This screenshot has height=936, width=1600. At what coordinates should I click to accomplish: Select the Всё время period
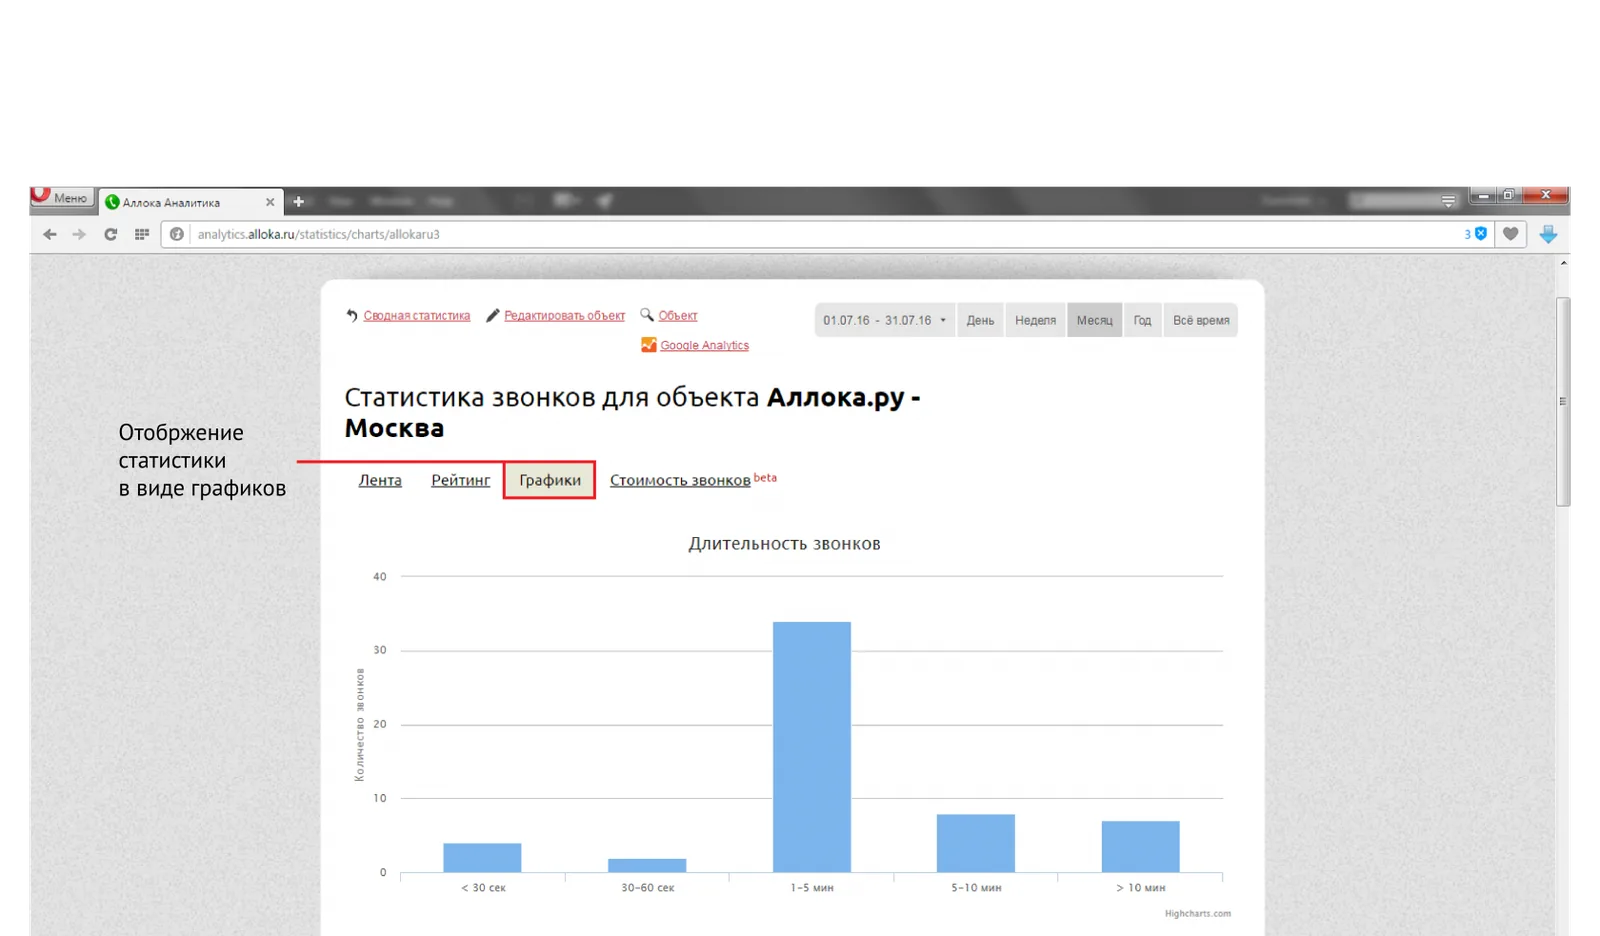(x=1201, y=320)
